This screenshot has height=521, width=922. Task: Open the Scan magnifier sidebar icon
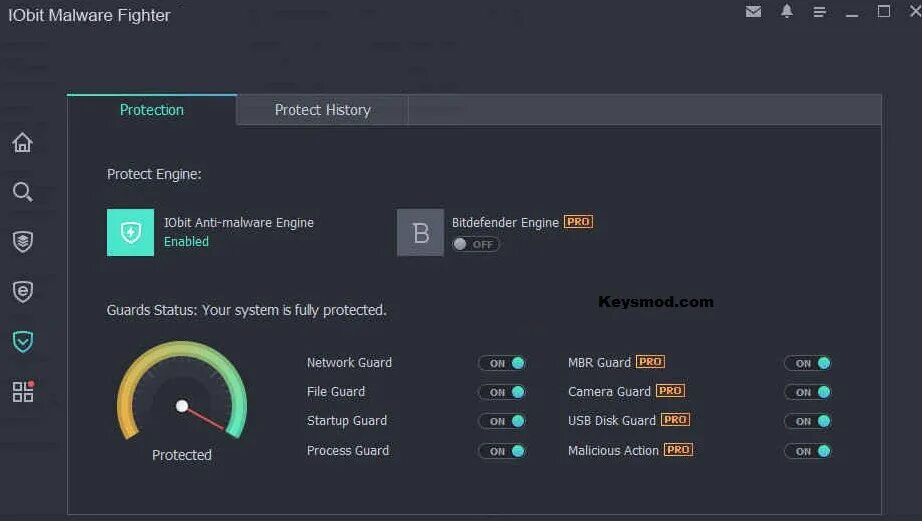click(x=22, y=192)
